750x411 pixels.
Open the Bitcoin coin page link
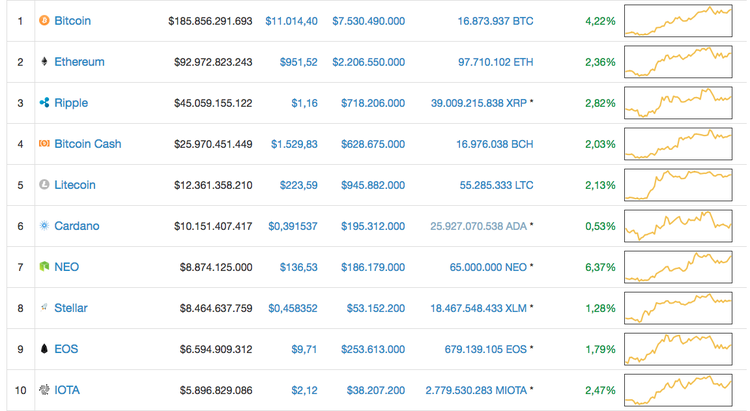click(72, 21)
